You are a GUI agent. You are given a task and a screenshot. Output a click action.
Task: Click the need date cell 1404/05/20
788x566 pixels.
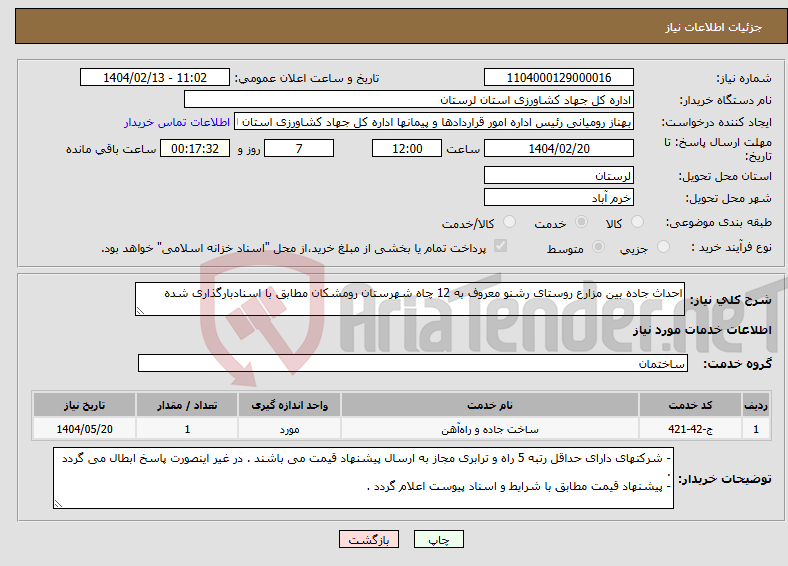84,429
